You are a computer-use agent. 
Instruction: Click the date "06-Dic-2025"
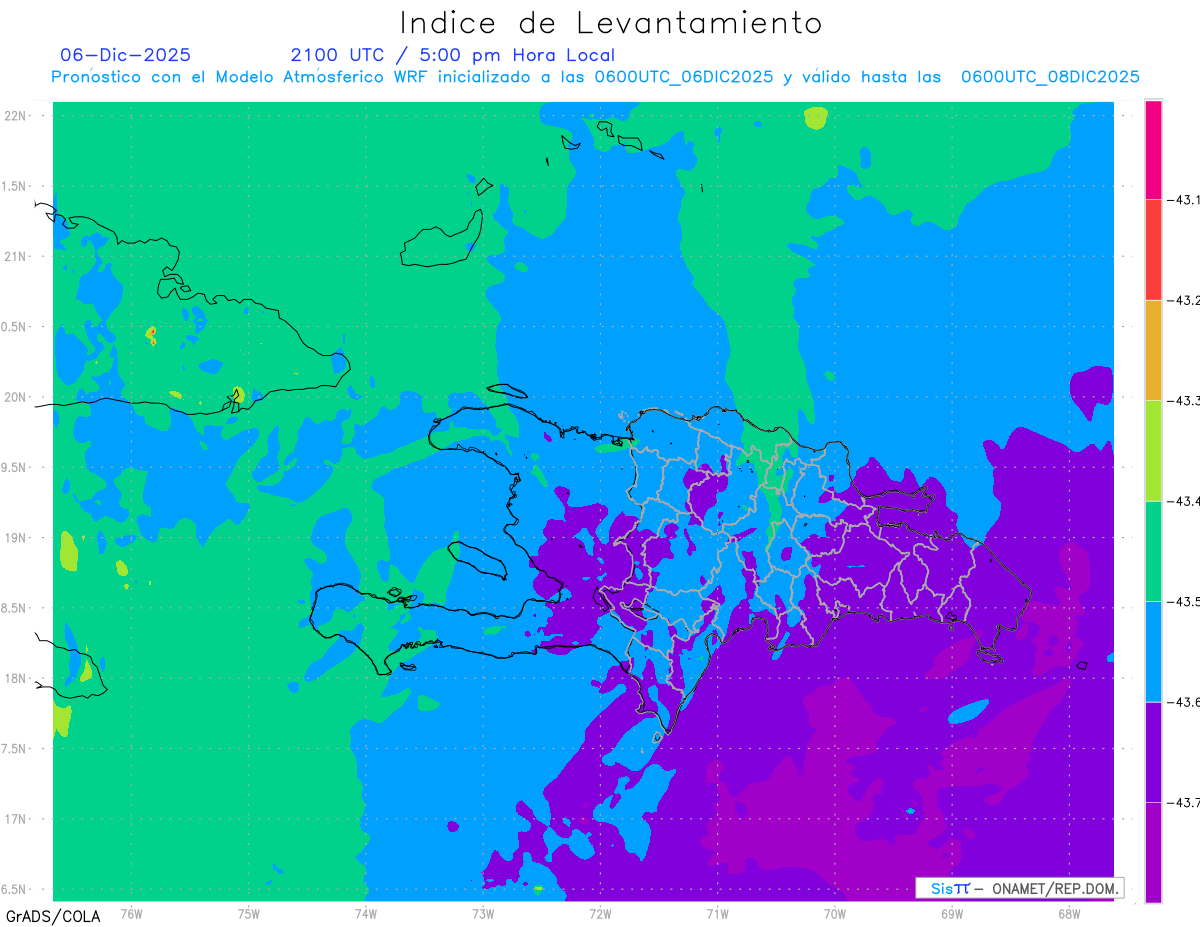pyautogui.click(x=125, y=55)
